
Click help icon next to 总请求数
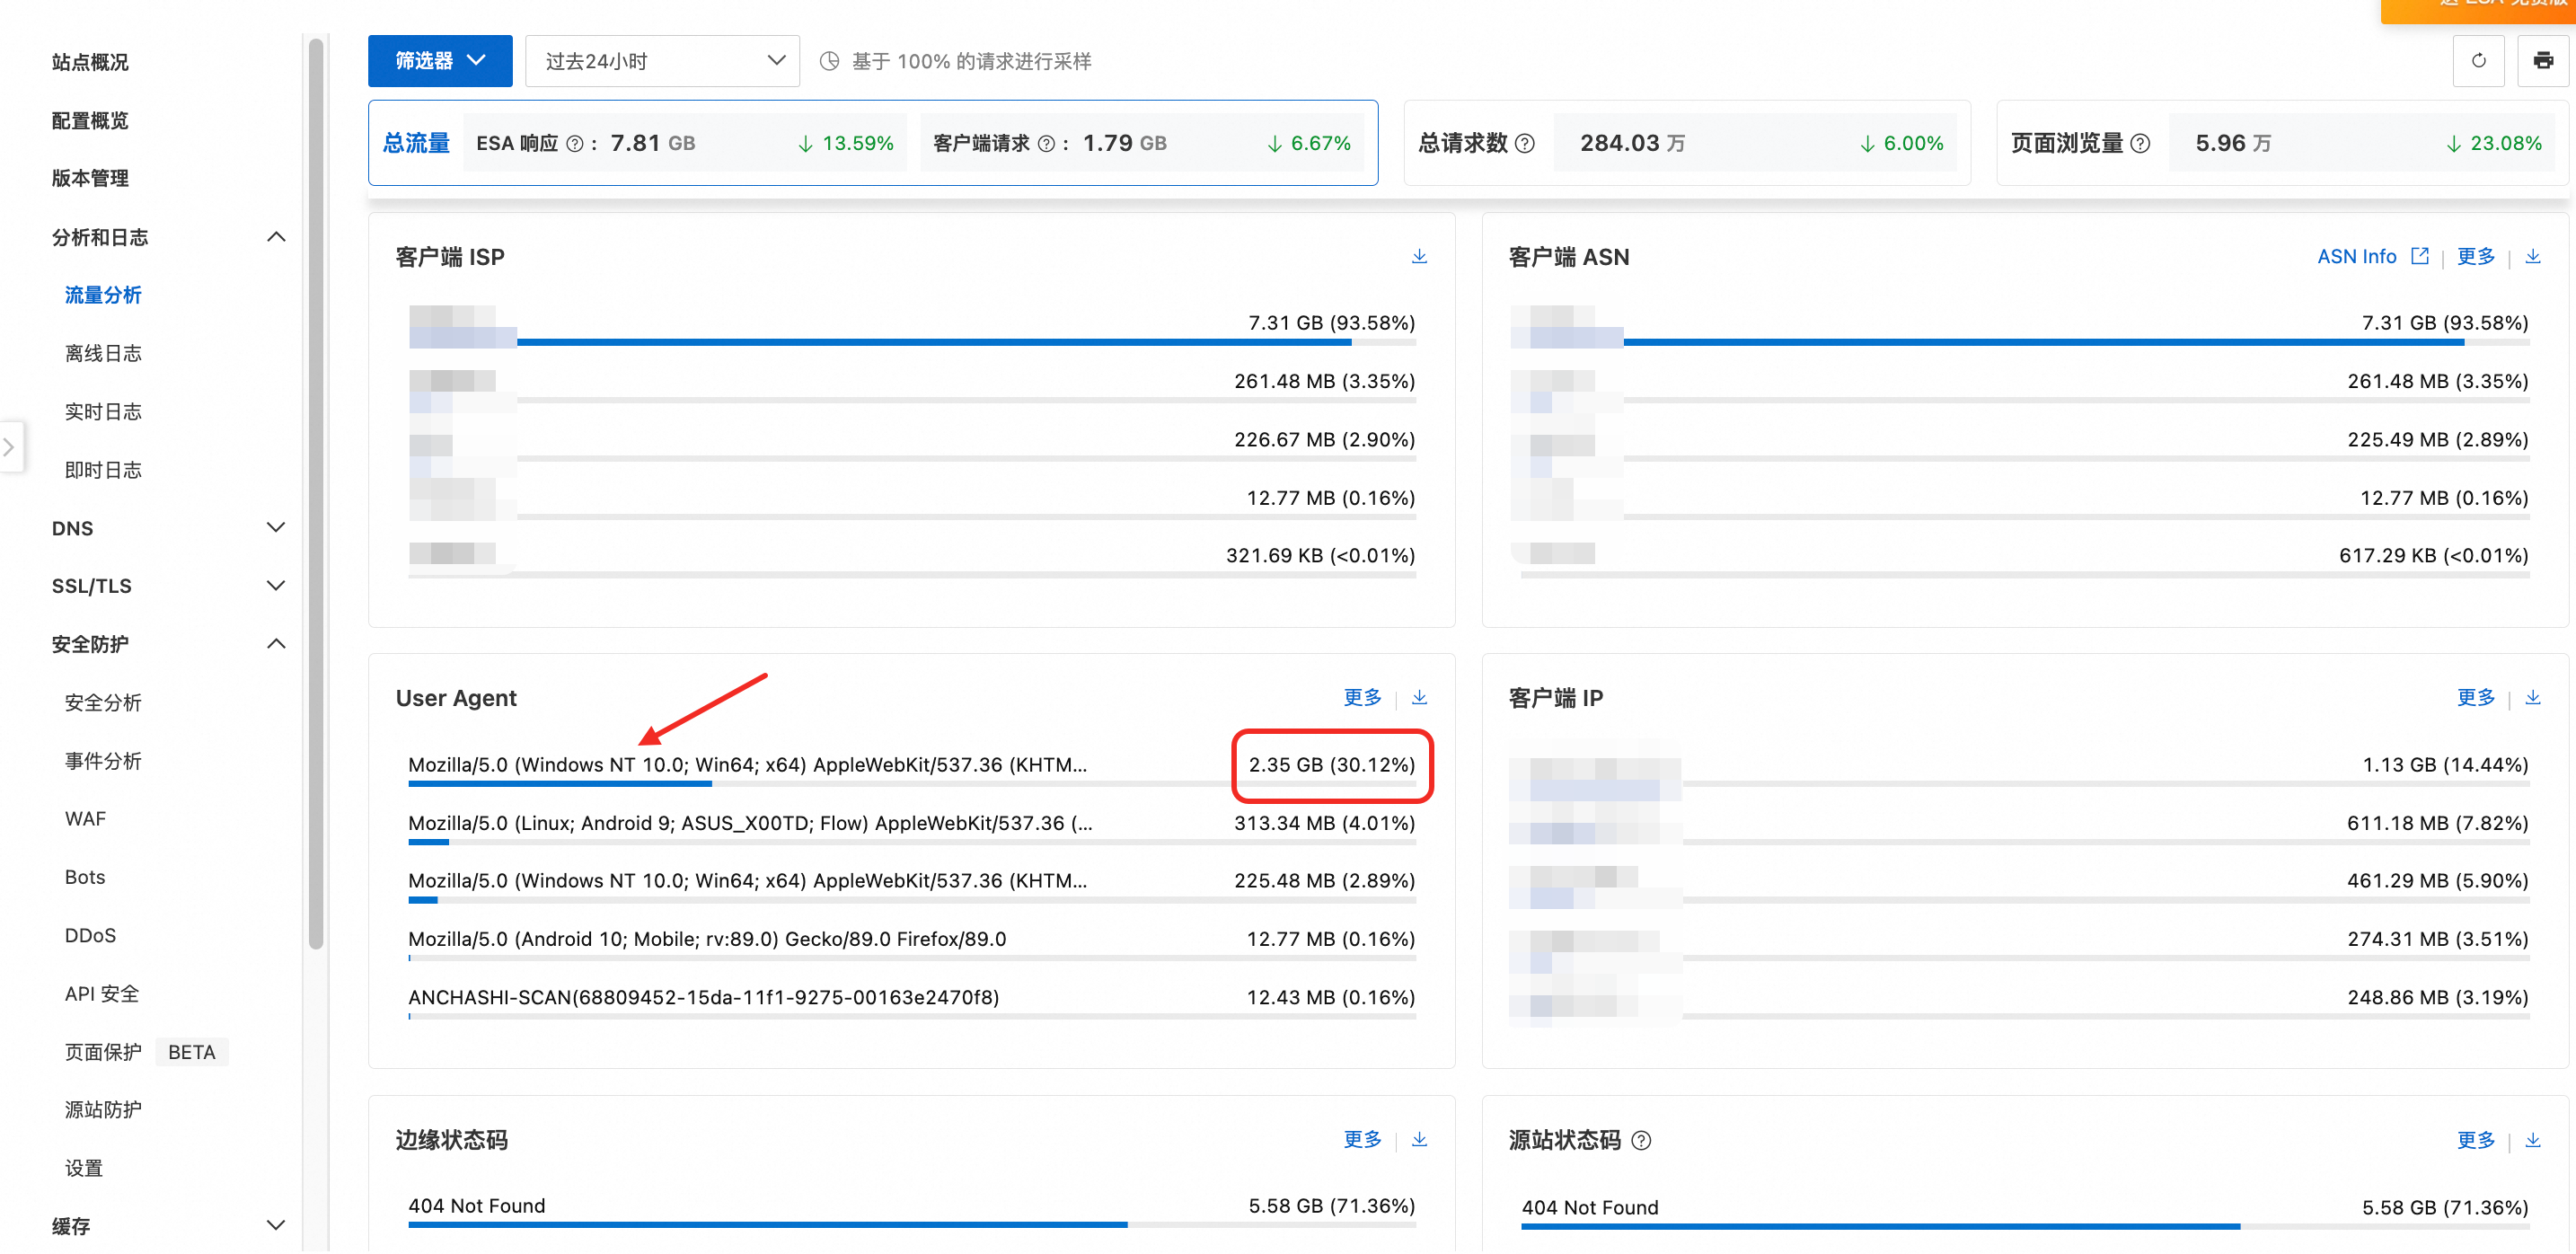tap(1524, 144)
